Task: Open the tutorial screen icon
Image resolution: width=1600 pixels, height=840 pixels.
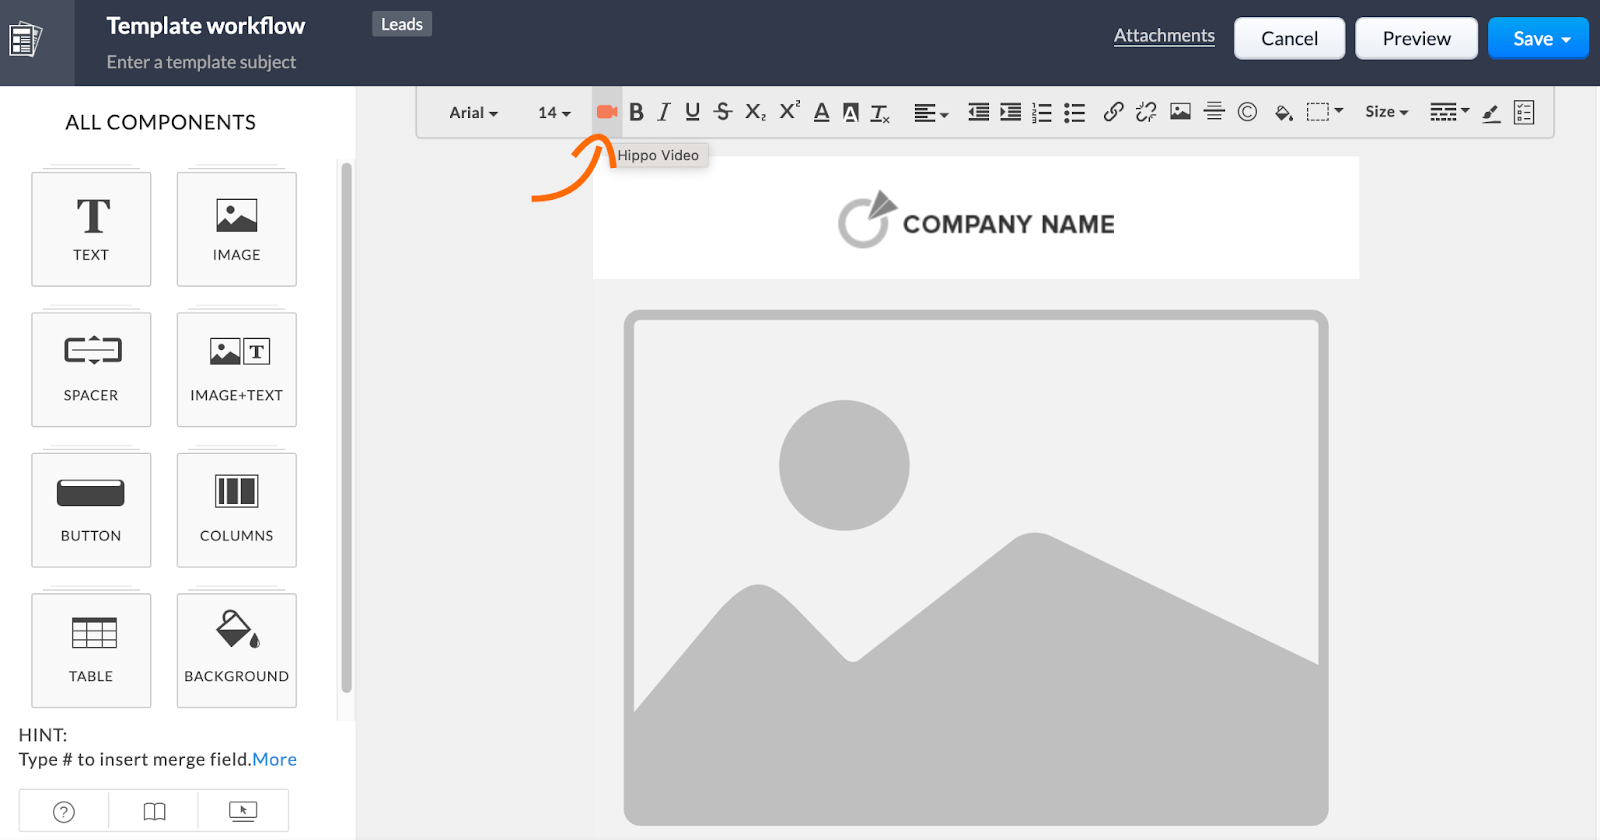Action: pos(243,811)
